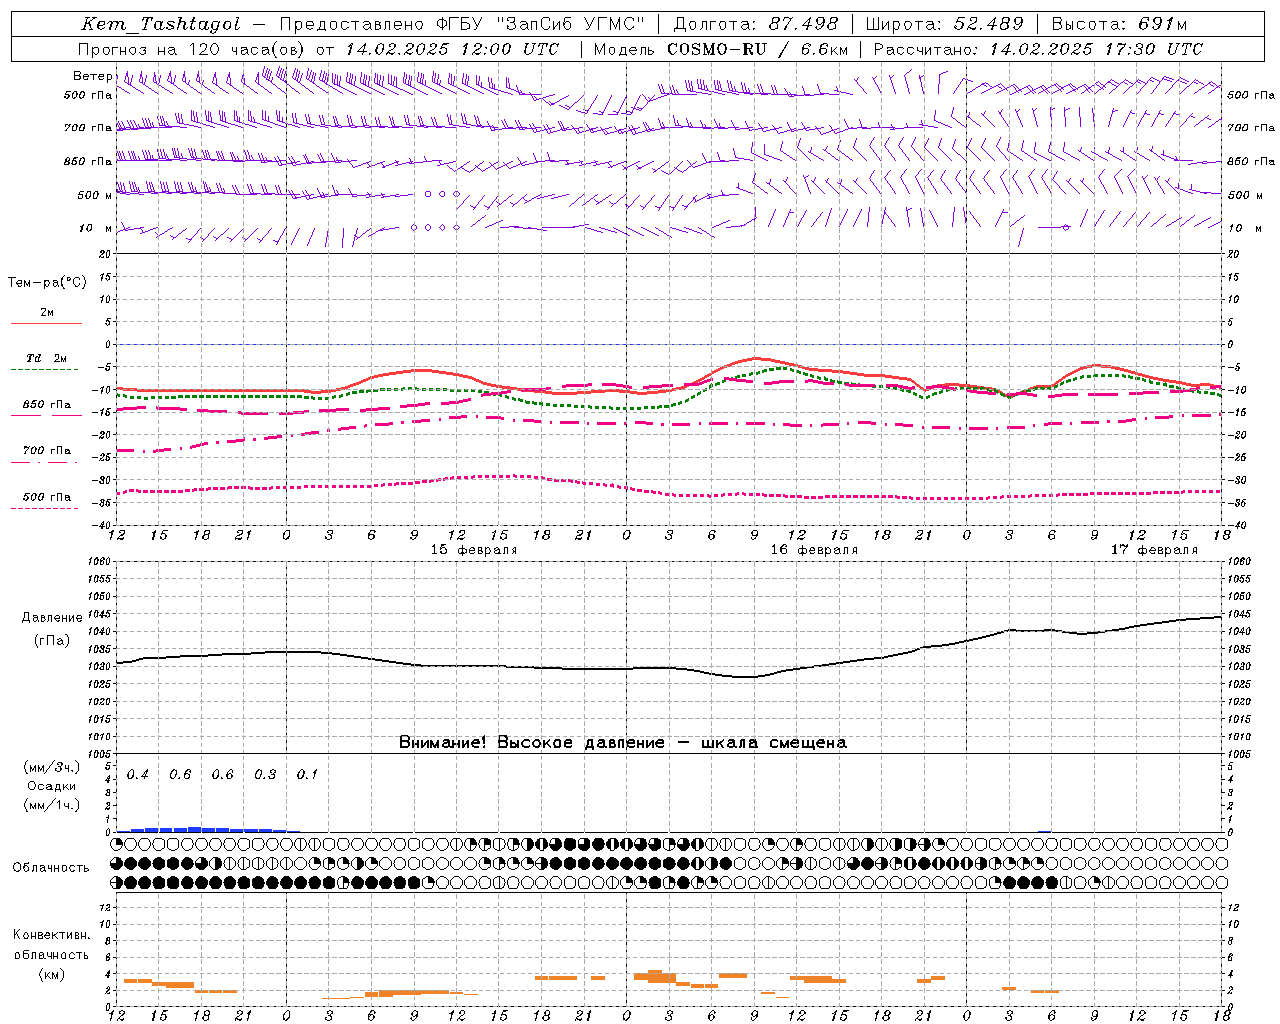Click the (гПа) pressure unit label
Screen dimensions: 1280x1024
click(52, 641)
